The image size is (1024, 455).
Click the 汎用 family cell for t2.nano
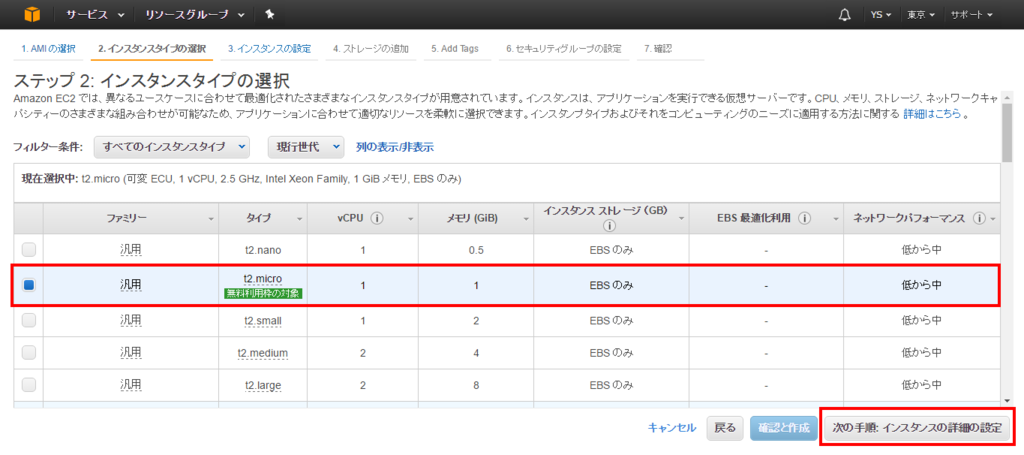pyautogui.click(x=131, y=249)
